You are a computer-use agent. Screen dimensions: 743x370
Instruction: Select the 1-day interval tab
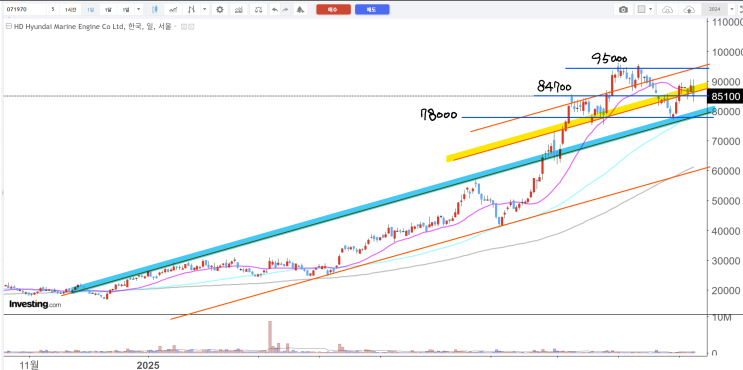coord(90,9)
